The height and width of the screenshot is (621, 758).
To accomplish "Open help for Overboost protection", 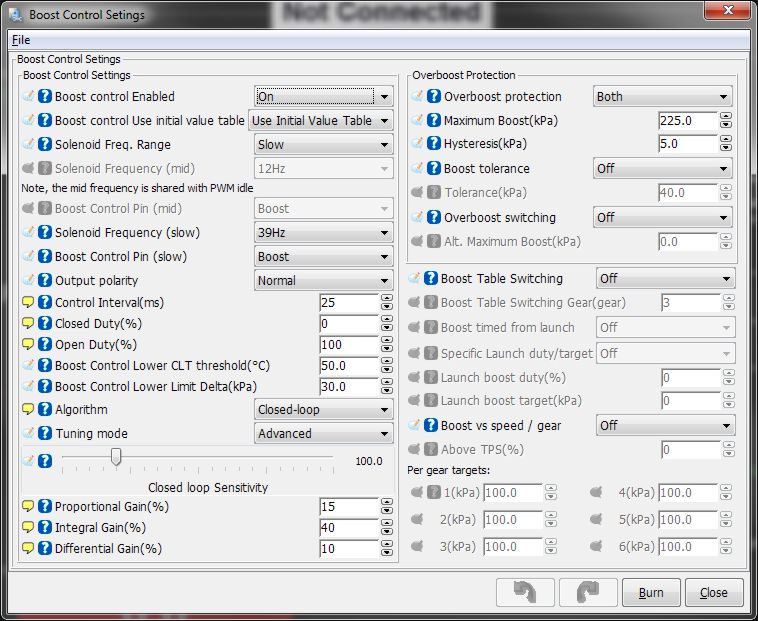I will 434,97.
